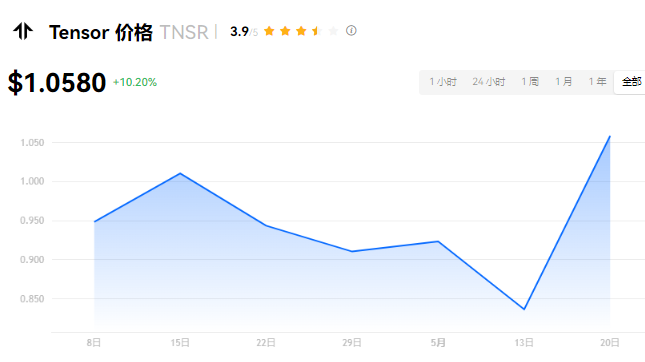Click the +10.20% price change
The image size is (645, 362).
pyautogui.click(x=135, y=82)
